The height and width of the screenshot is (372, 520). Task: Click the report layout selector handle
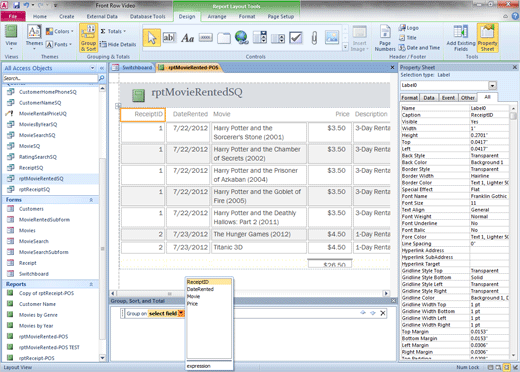118,106
